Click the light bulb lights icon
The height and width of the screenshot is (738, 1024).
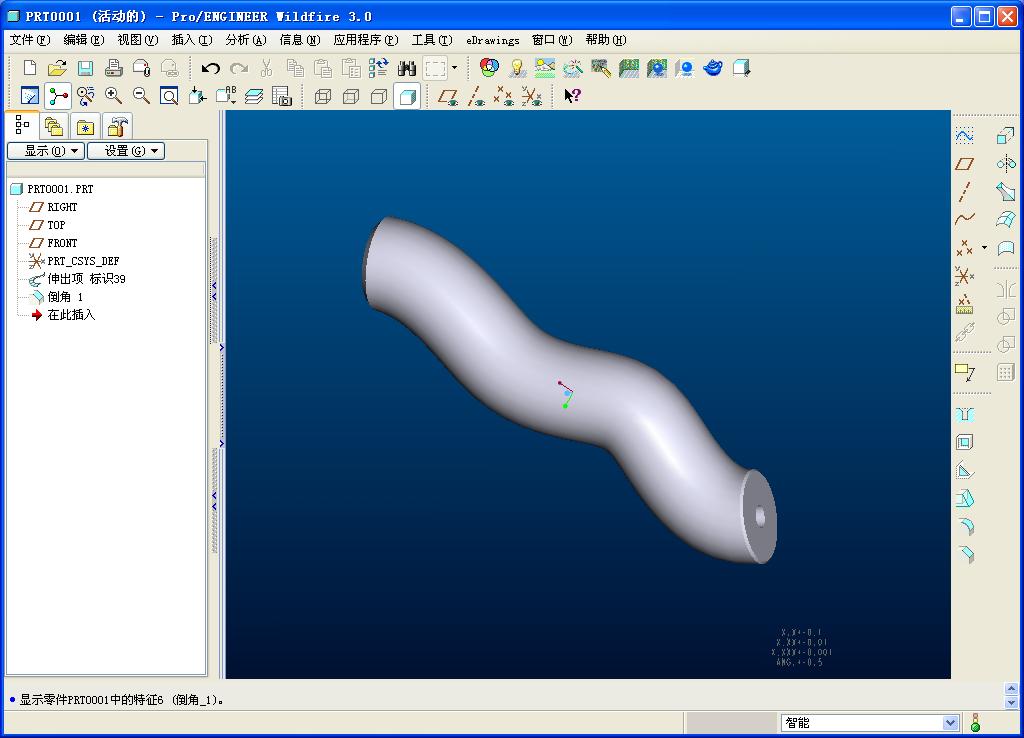click(517, 67)
